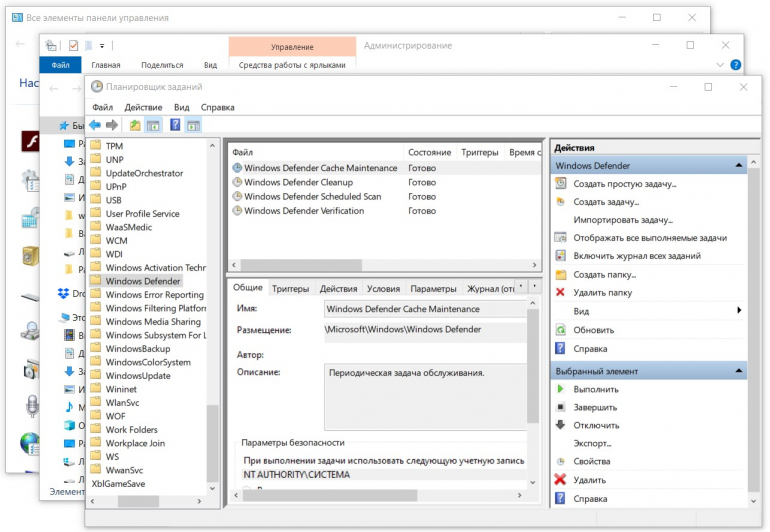Open the Вид menu in Task Scheduler
The width and height of the screenshot is (770, 532).
(x=181, y=107)
